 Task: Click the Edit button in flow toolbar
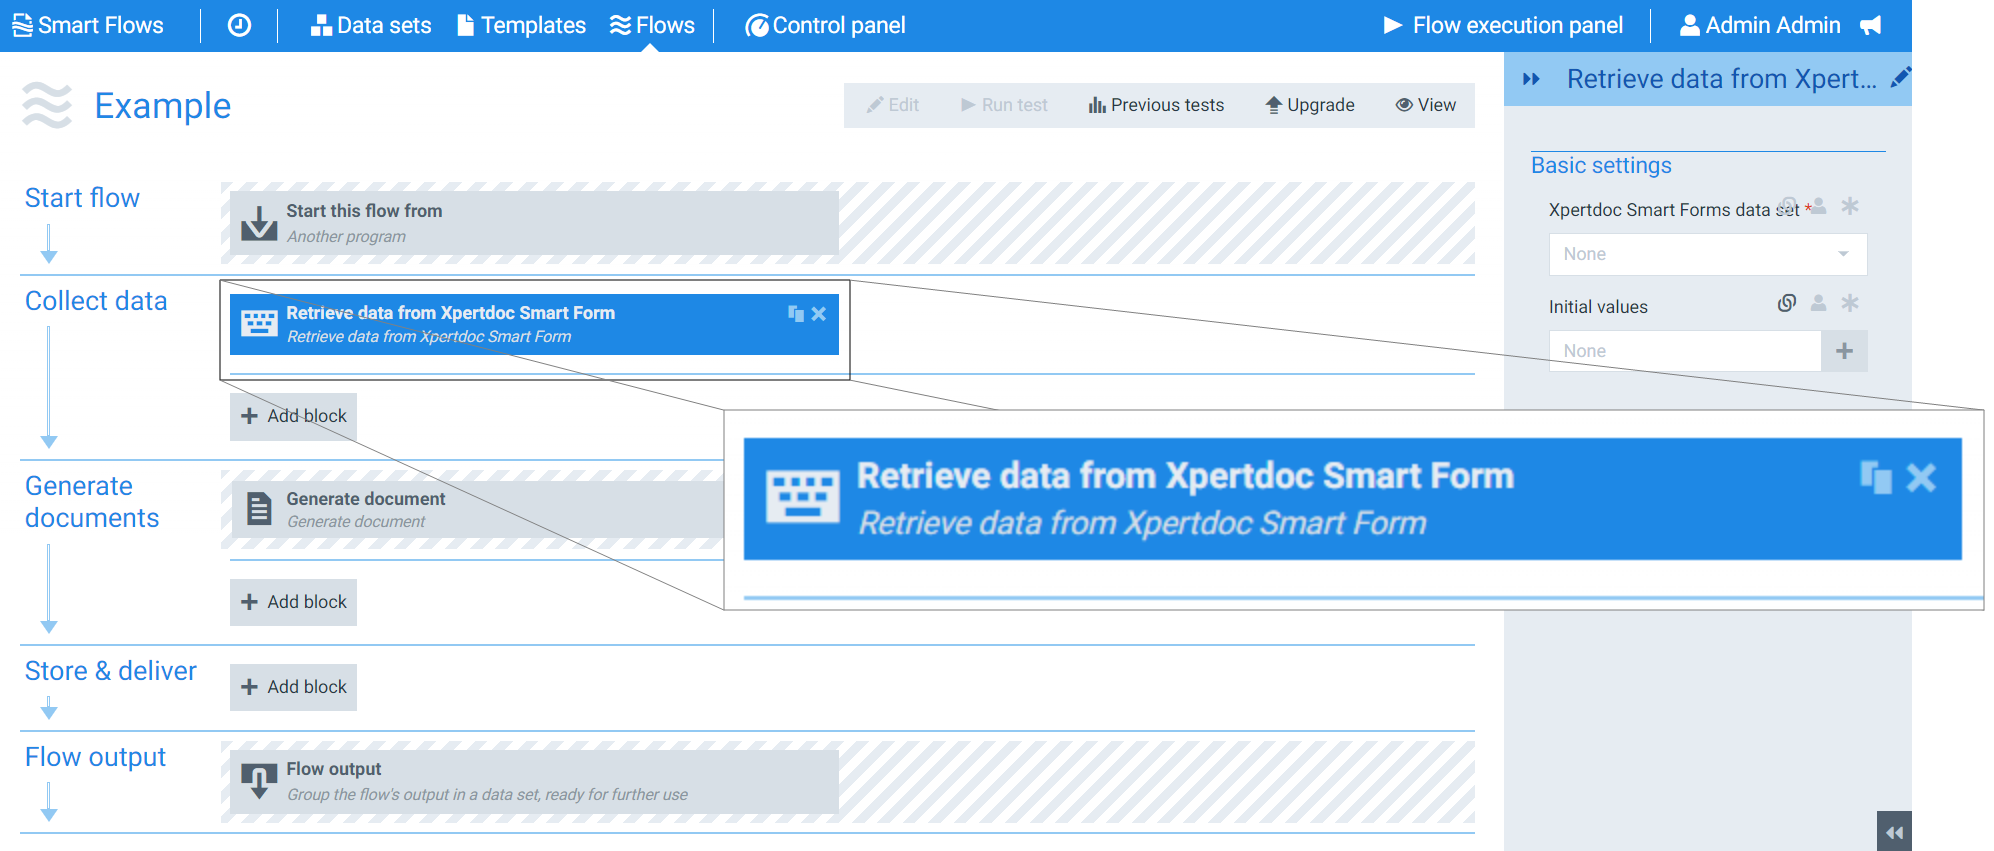pyautogui.click(x=893, y=105)
